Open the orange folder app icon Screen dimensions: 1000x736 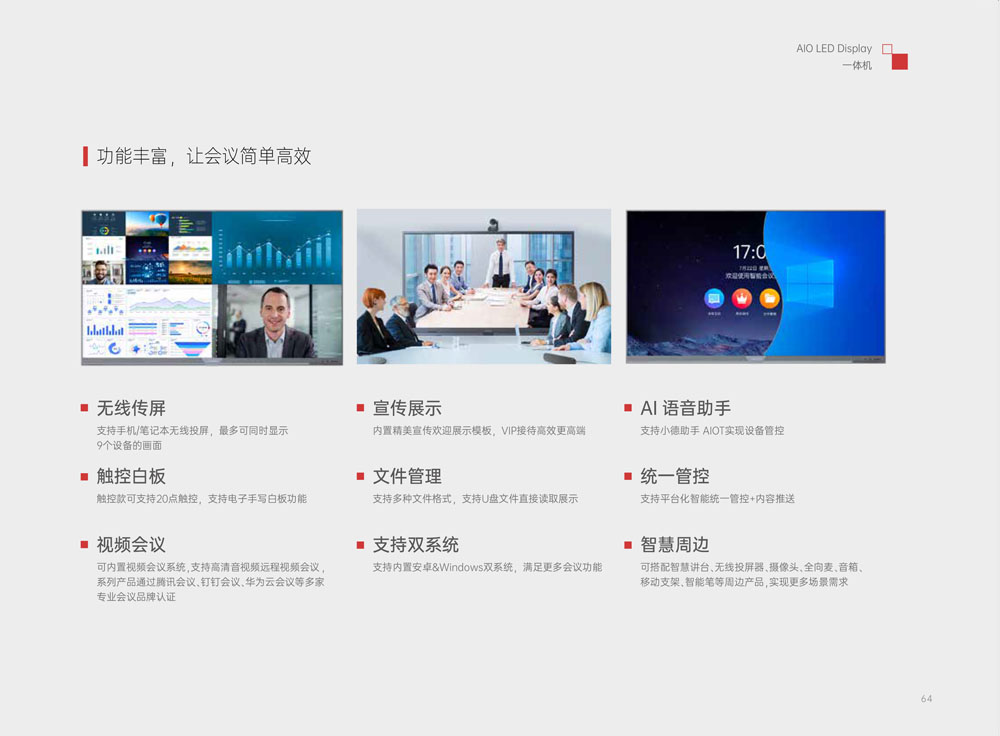click(x=769, y=298)
